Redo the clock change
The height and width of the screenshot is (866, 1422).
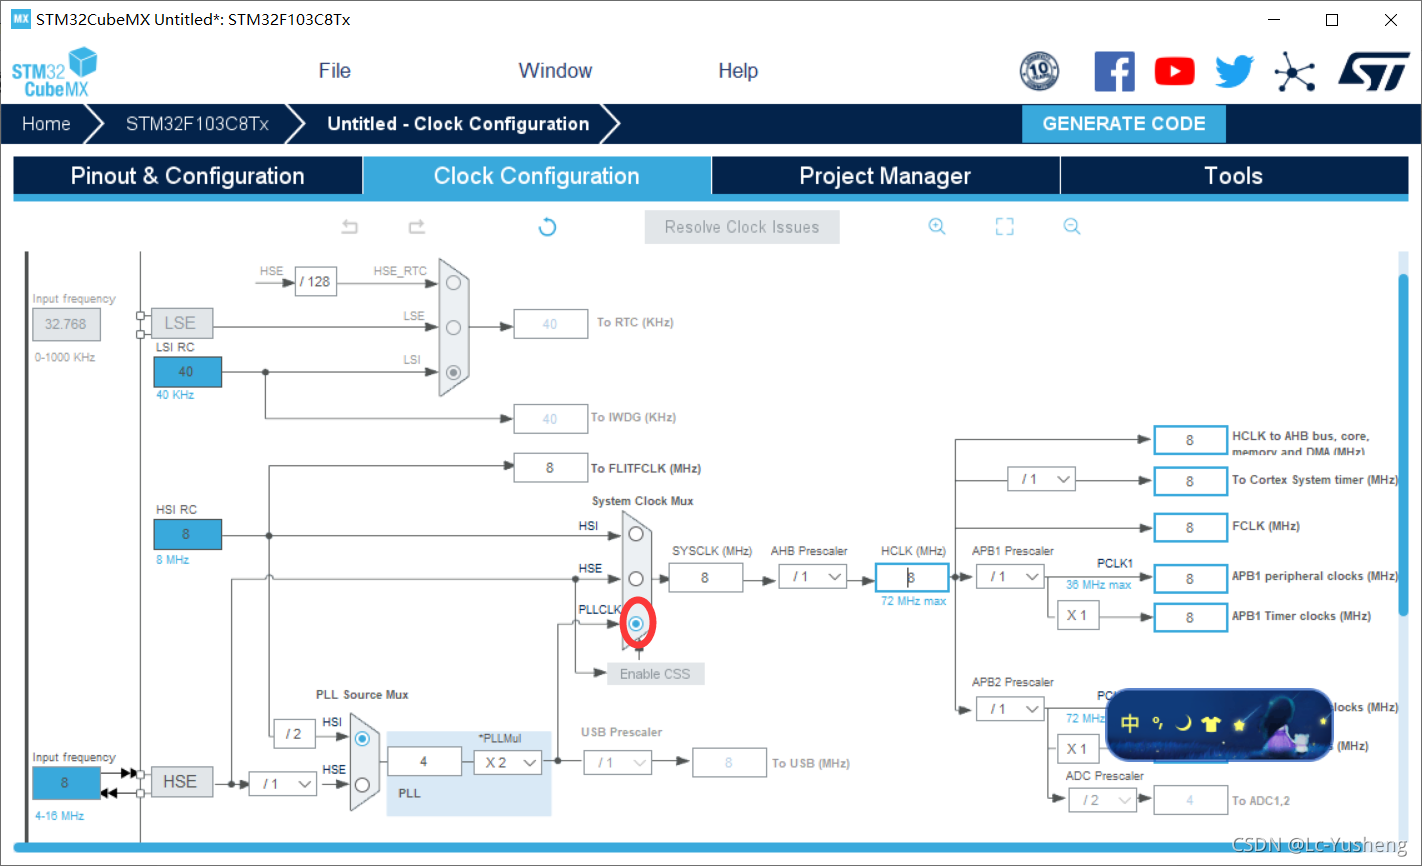point(417,227)
